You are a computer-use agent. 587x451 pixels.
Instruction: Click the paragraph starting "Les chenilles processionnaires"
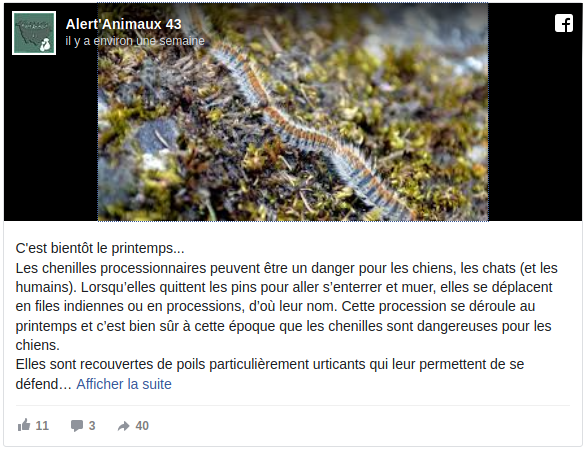point(286,306)
